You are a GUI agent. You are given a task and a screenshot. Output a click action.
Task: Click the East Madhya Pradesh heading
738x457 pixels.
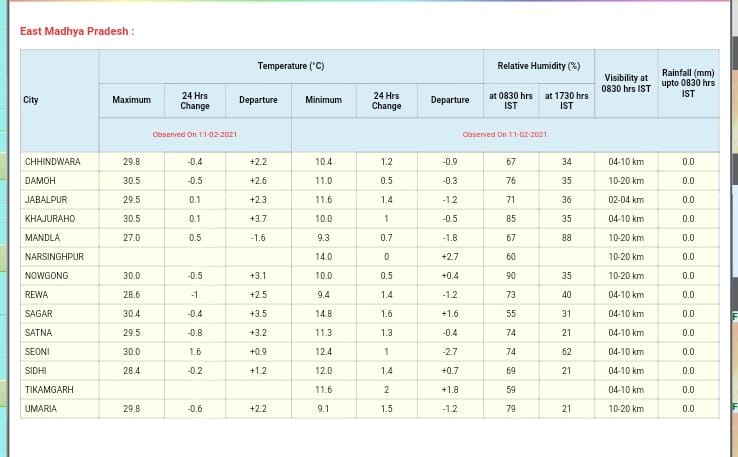76,31
